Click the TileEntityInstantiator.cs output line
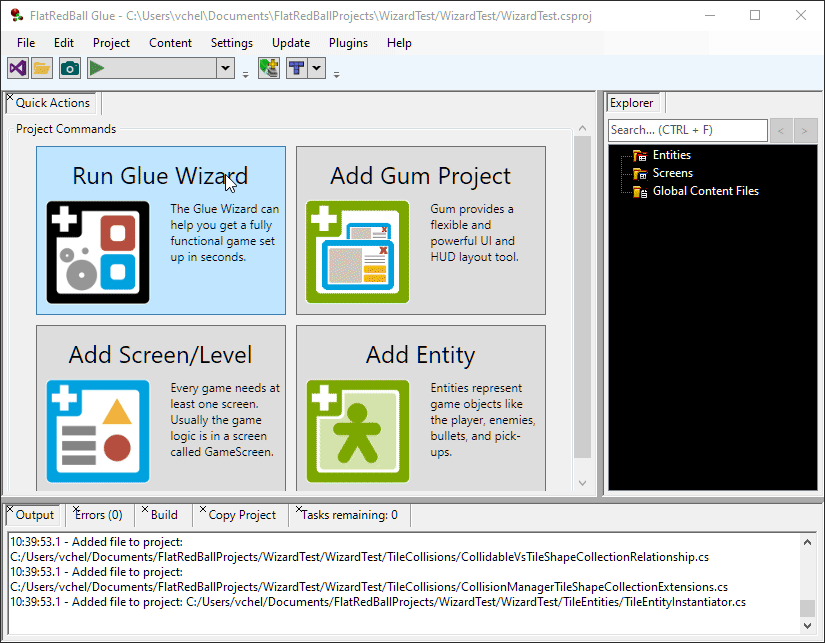Screen dimensions: 825x643 click(378, 602)
